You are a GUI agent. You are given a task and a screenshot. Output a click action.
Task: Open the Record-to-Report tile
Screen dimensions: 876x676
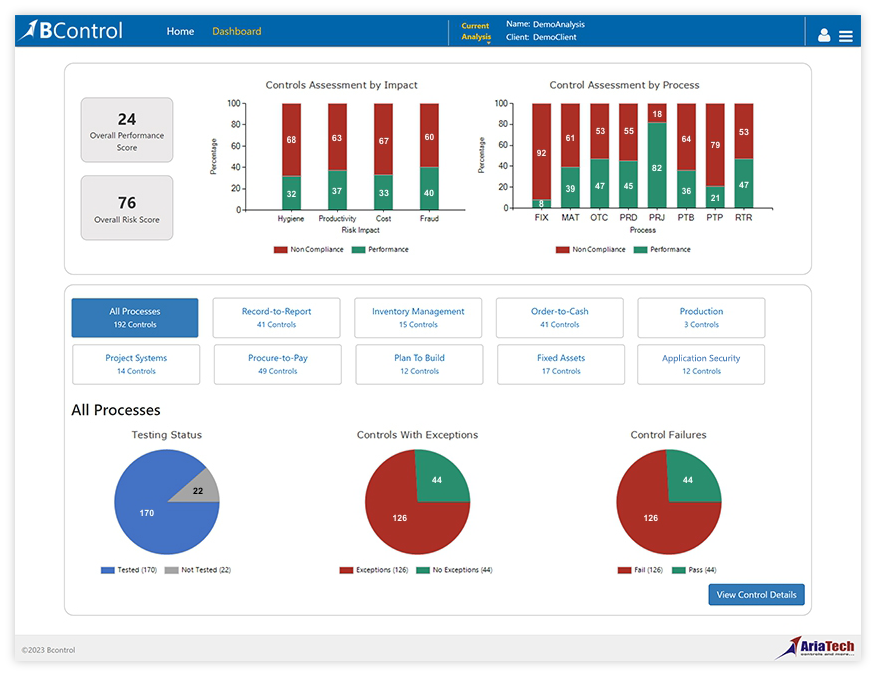276,317
